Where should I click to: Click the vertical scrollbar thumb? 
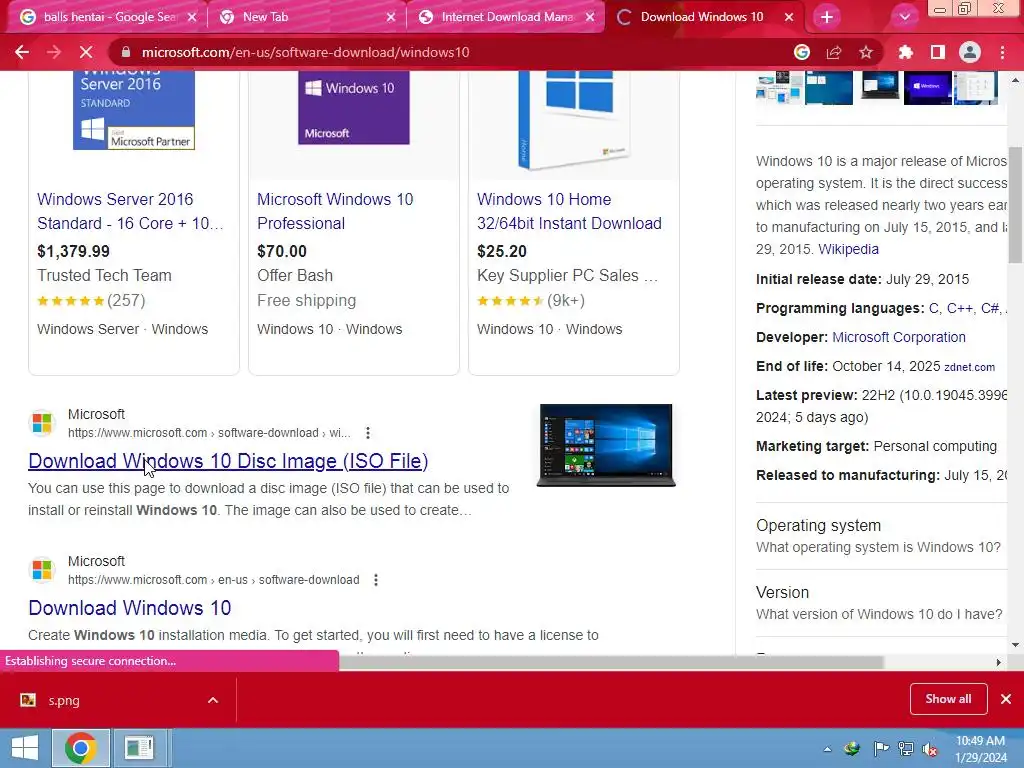pos(1015,204)
